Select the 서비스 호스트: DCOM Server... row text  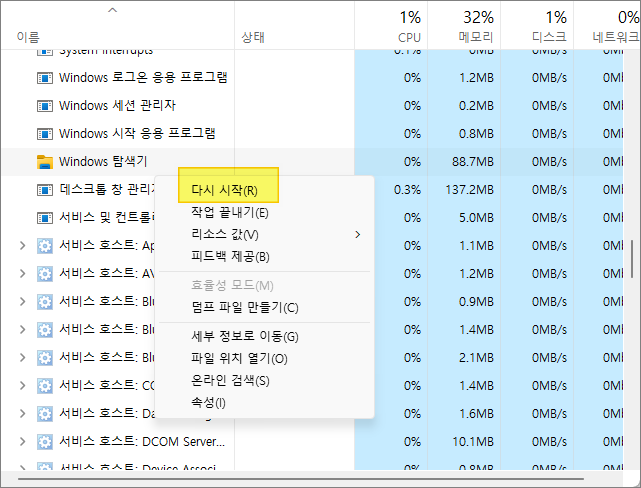click(142, 441)
